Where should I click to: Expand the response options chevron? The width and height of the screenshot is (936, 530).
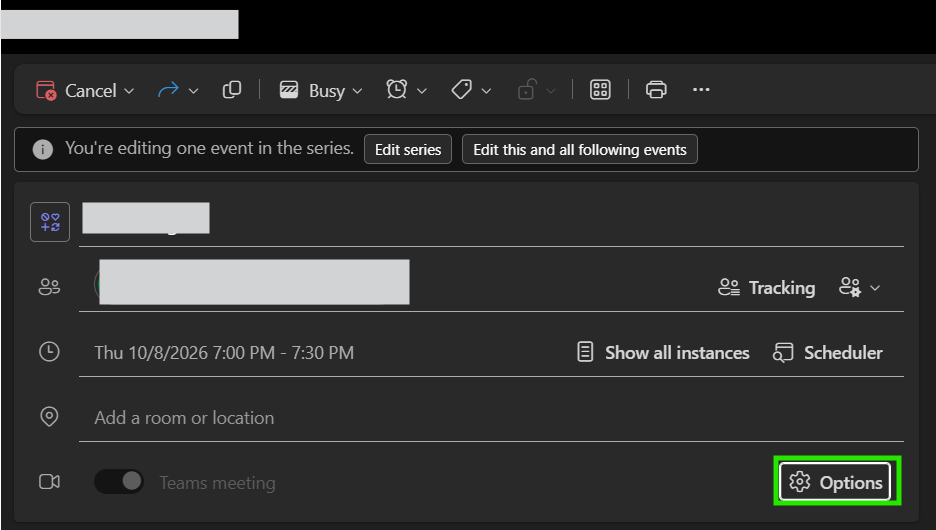click(x=875, y=288)
